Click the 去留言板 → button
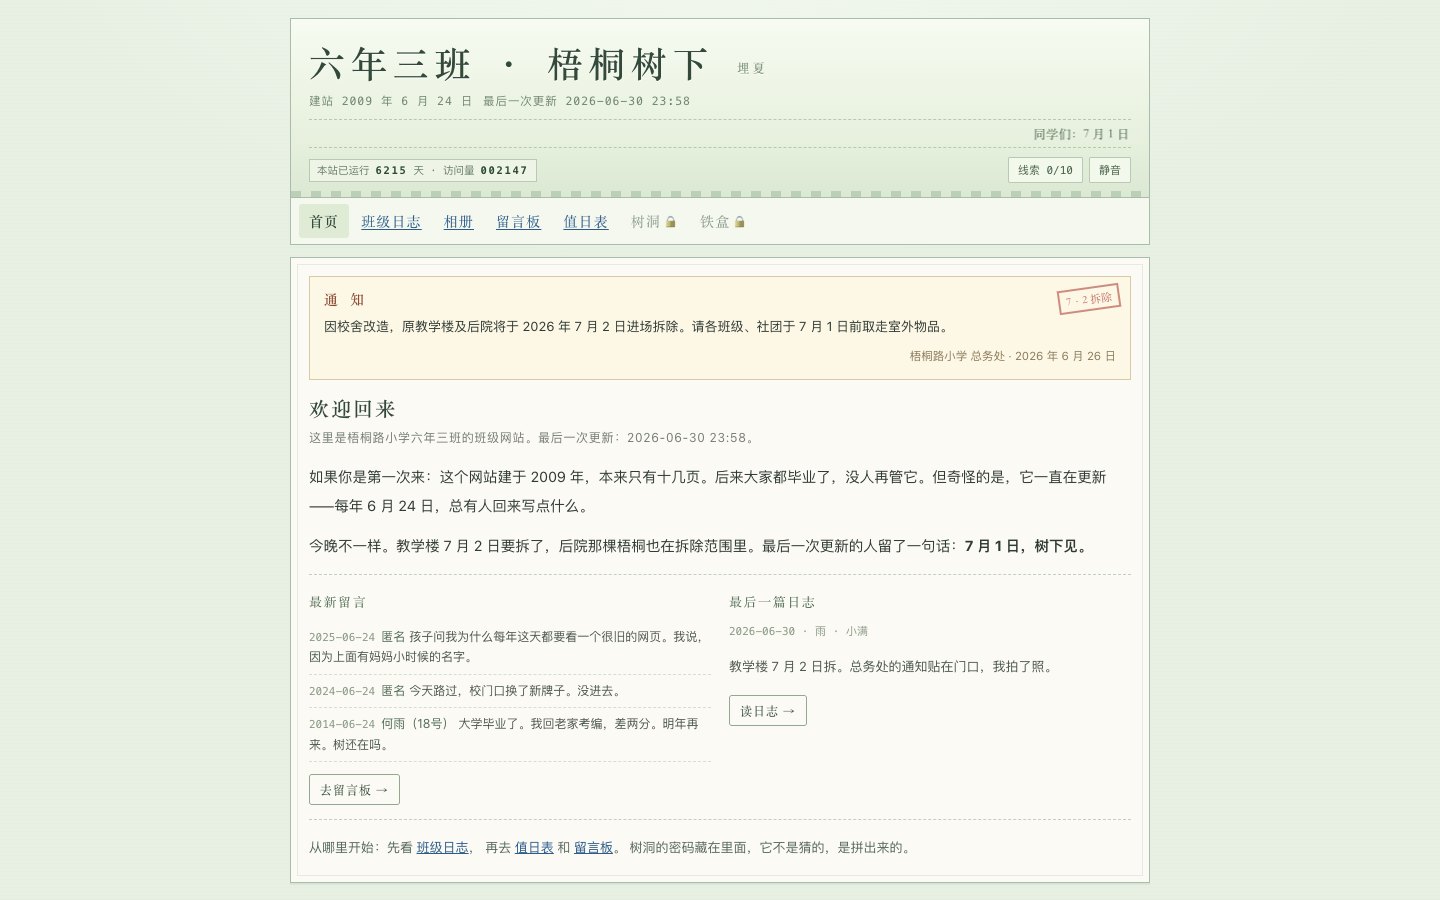This screenshot has height=900, width=1440. coord(354,790)
